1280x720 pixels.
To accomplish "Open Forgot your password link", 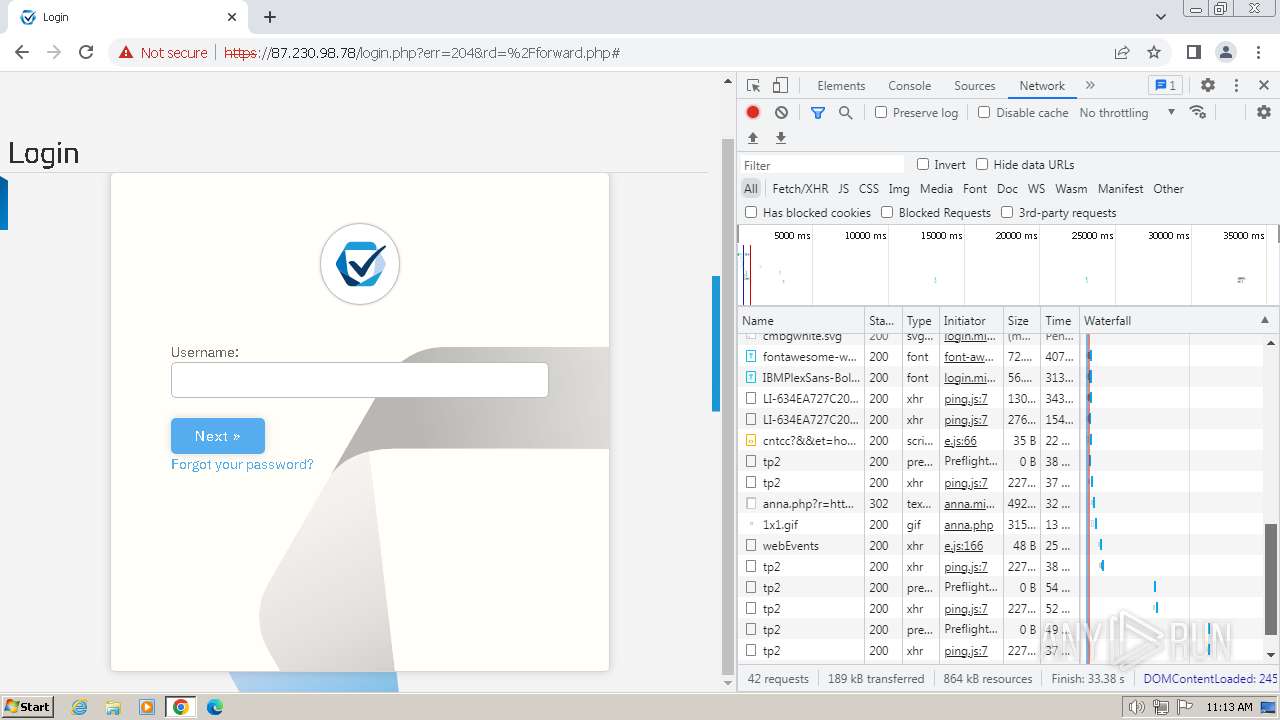I will (242, 464).
